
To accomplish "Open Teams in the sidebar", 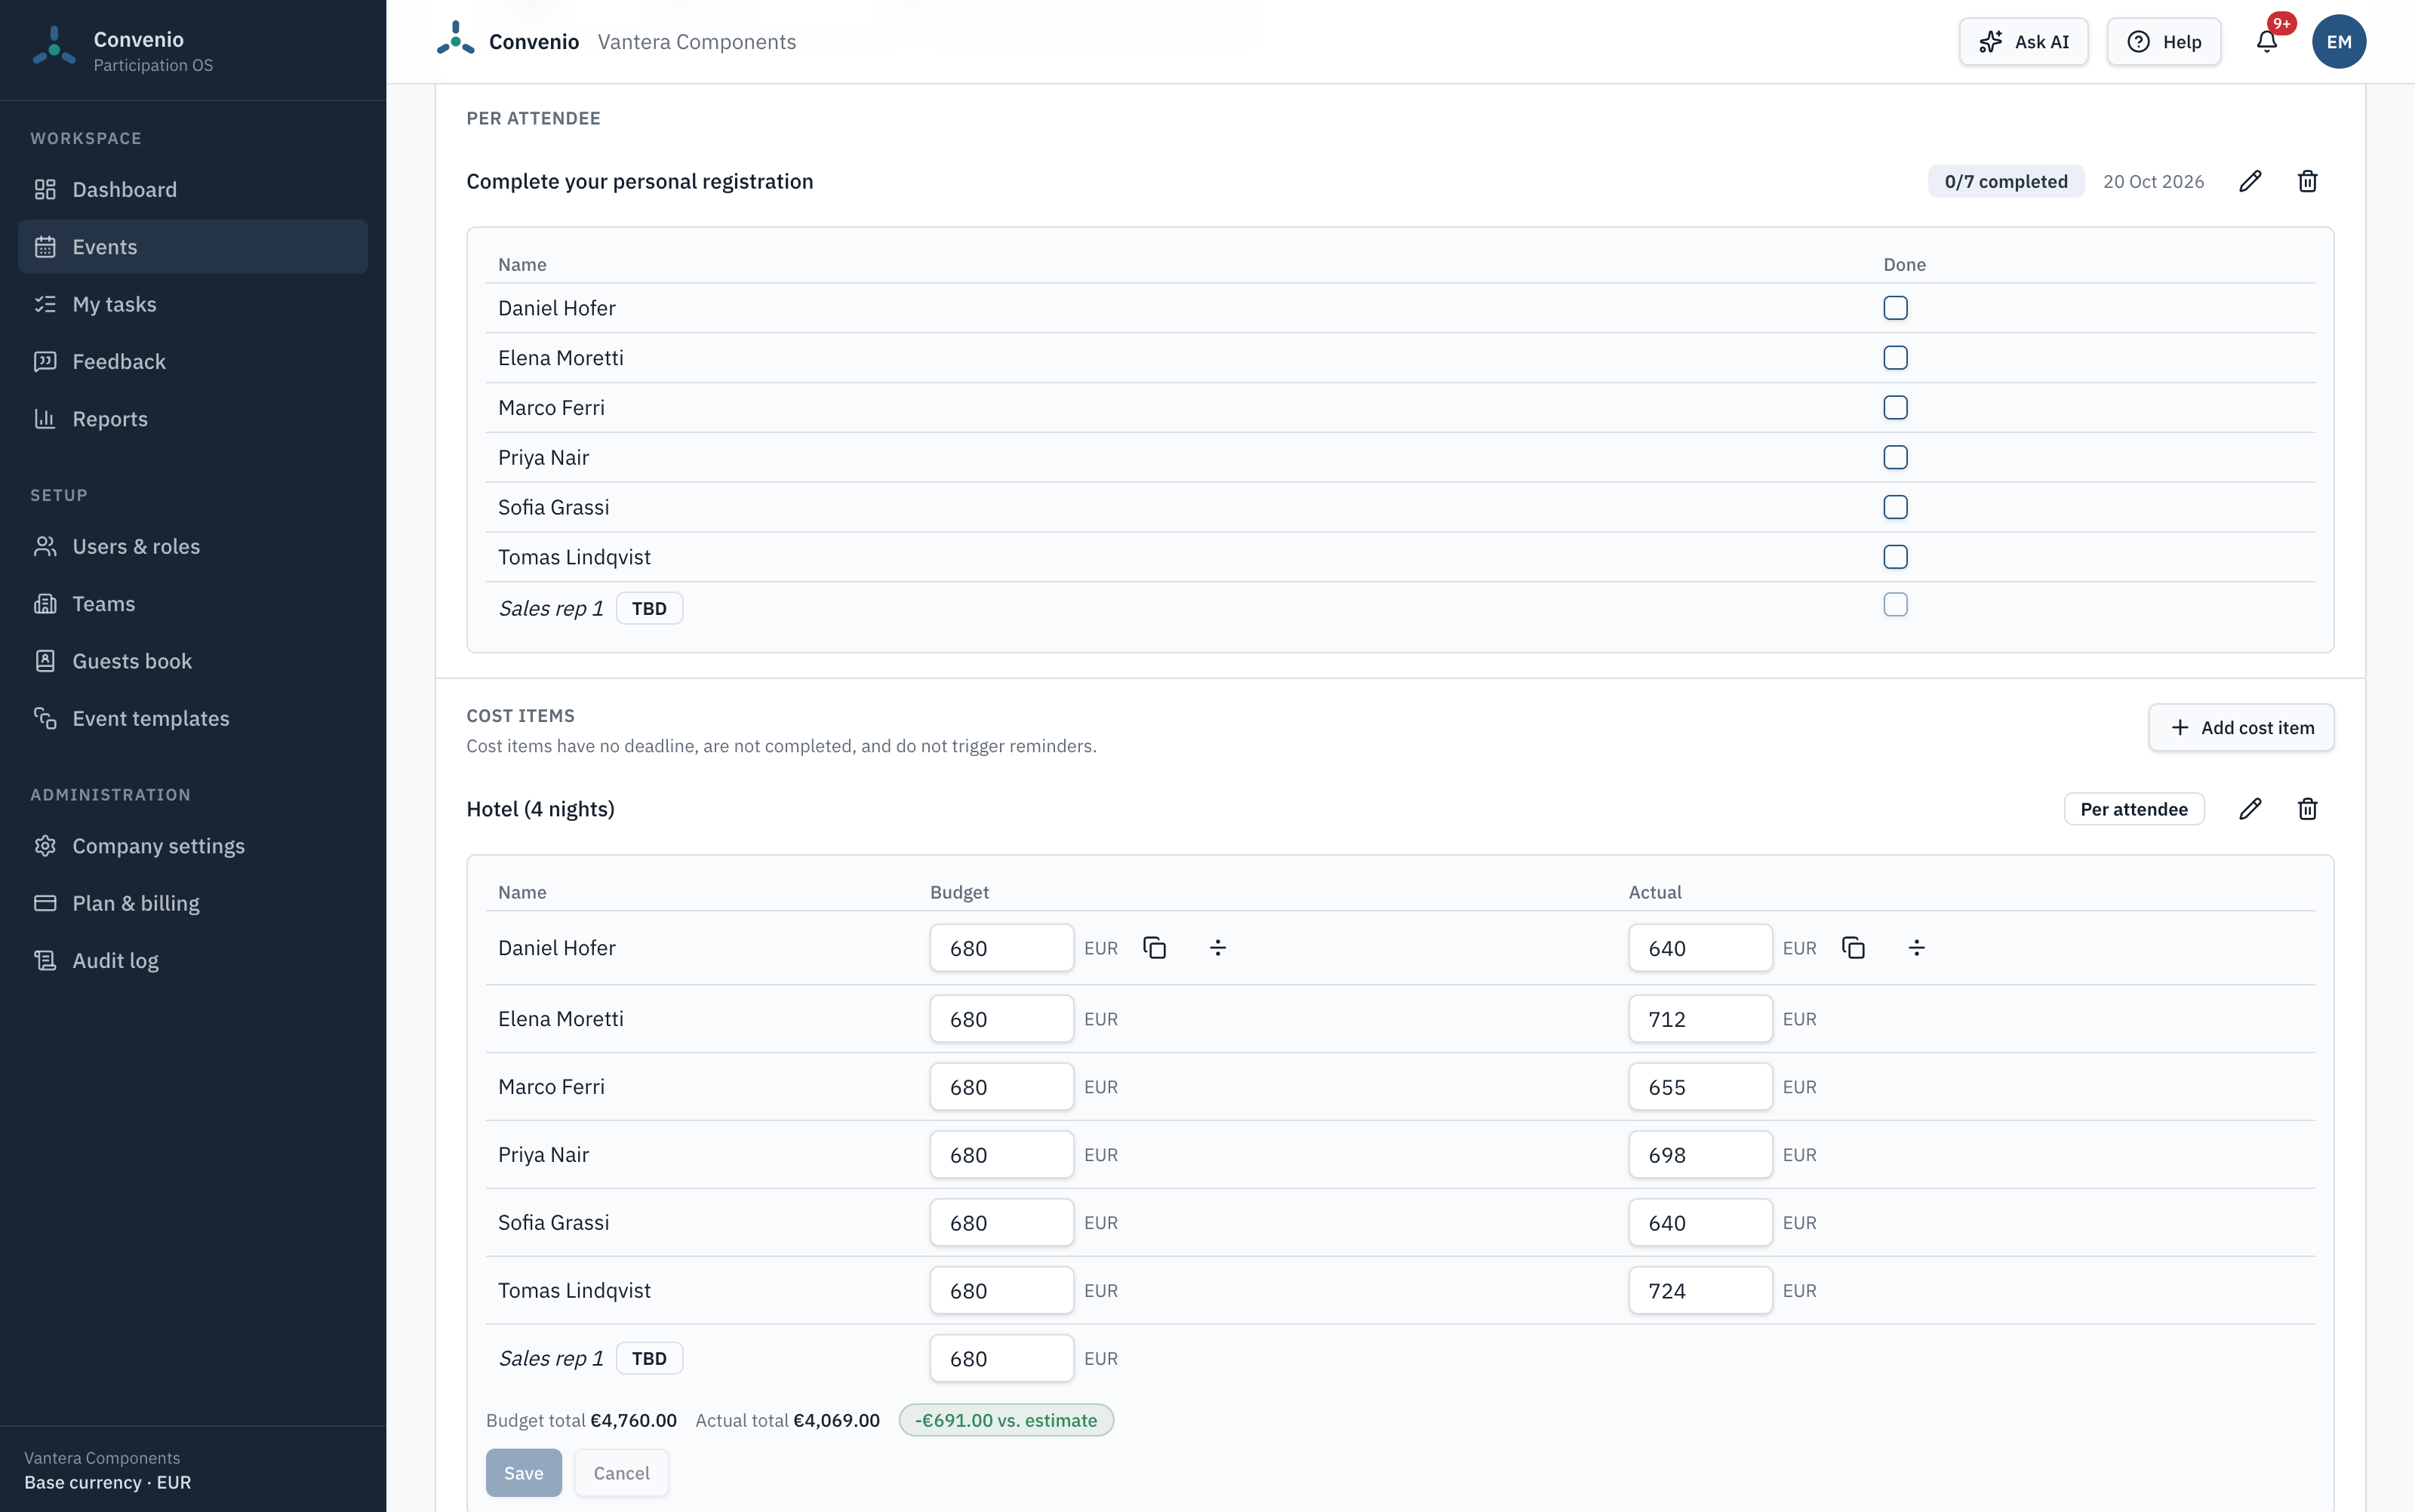I will pos(193,604).
